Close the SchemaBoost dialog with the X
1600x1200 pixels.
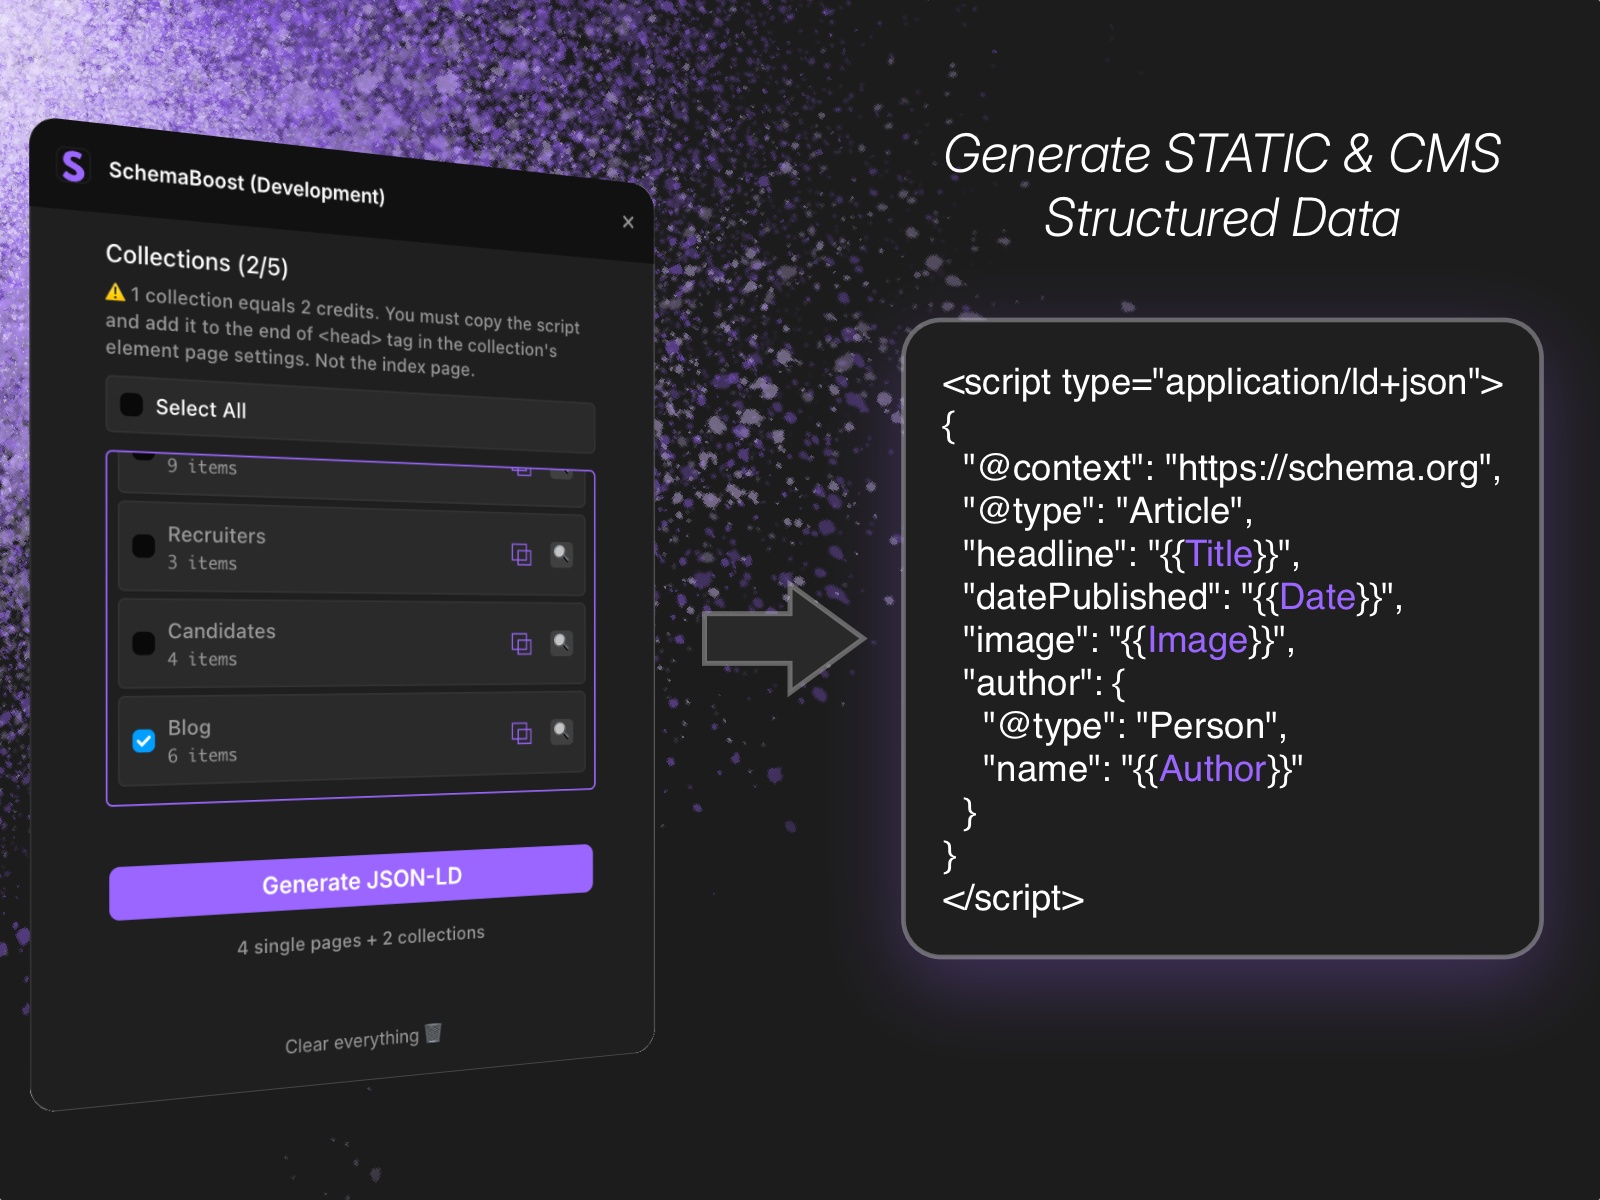pos(628,222)
